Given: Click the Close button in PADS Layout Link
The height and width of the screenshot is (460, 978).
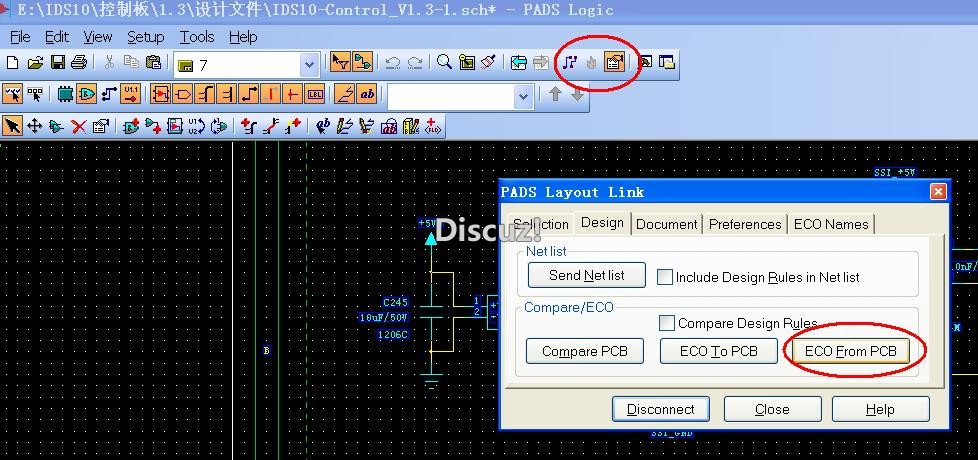Looking at the screenshot, I should click(x=772, y=410).
